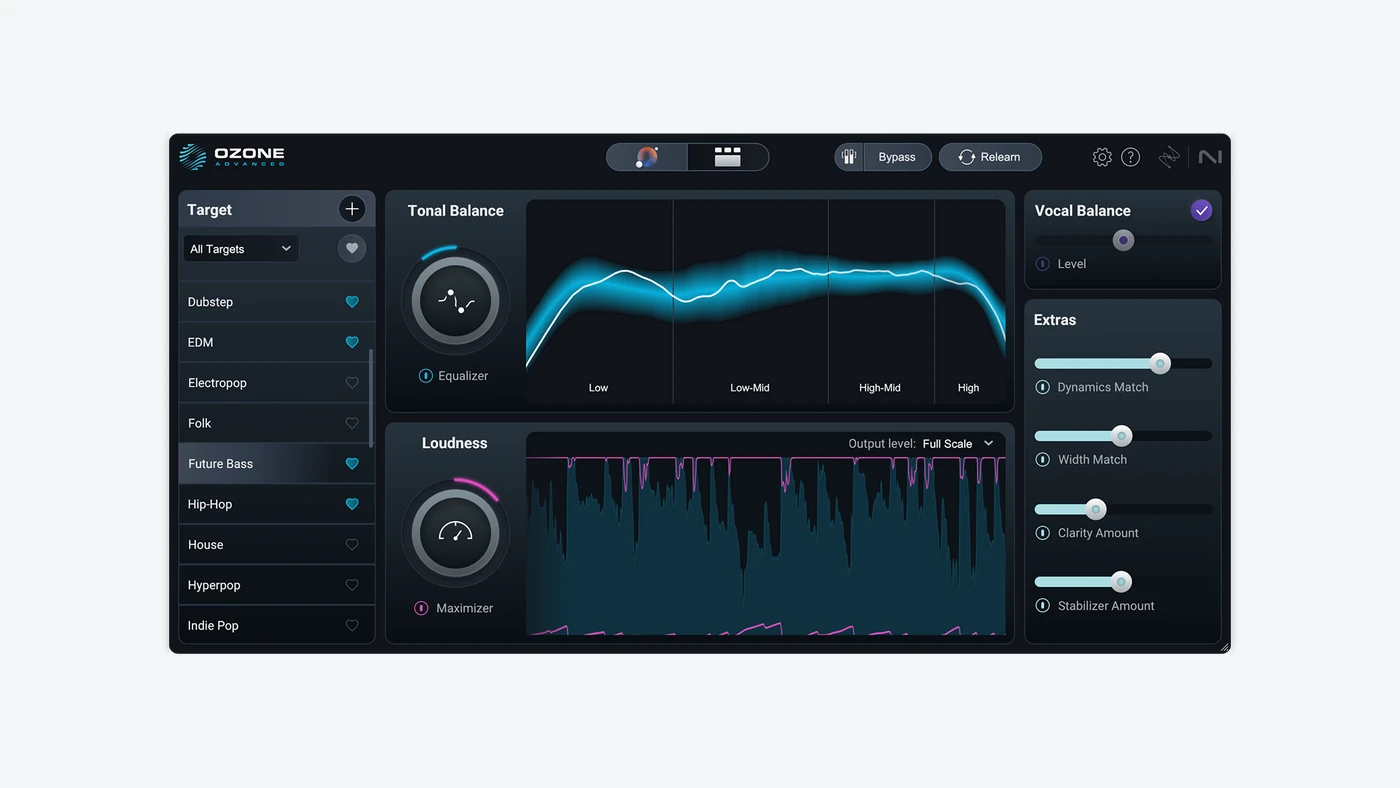1400x788 pixels.
Task: Click the Equalizer module knob
Action: click(455, 301)
